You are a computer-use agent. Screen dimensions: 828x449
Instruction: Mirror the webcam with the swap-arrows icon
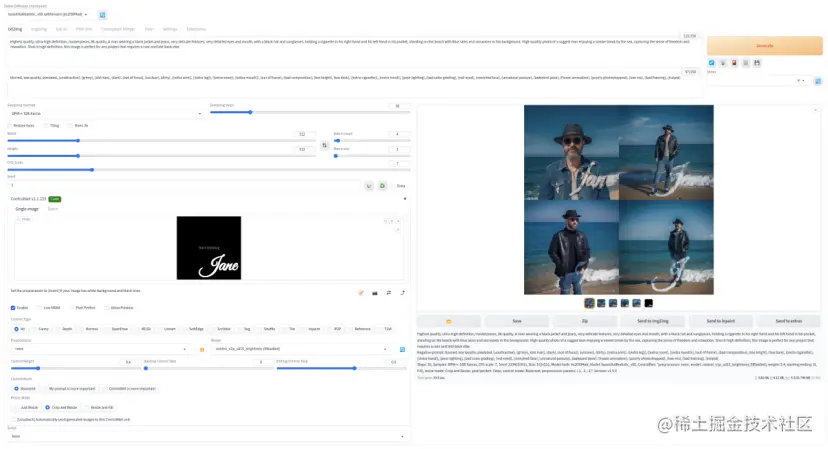(389, 293)
